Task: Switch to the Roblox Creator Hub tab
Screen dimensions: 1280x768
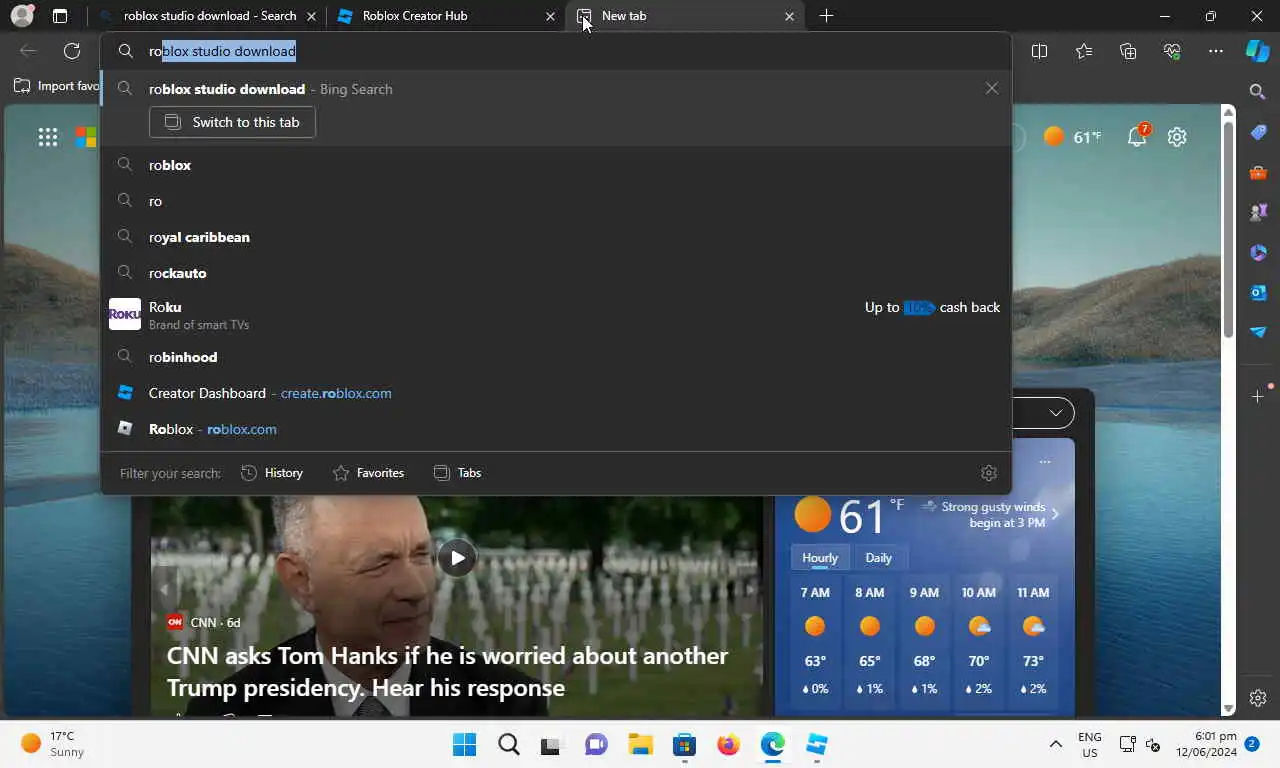Action: [445, 16]
